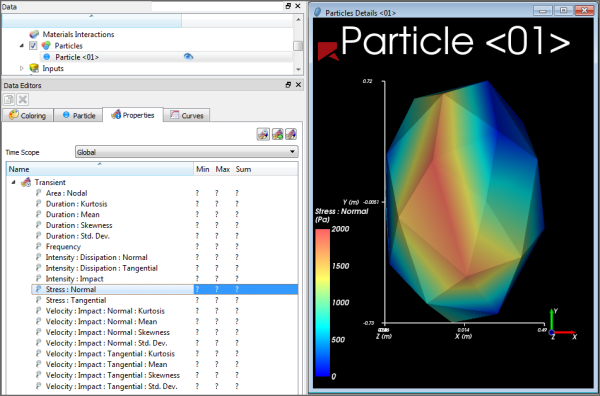Image resolution: width=600 pixels, height=396 pixels.
Task: Select Velocity : Impact : Tangential : Skewness
Action: [x=165, y=375]
